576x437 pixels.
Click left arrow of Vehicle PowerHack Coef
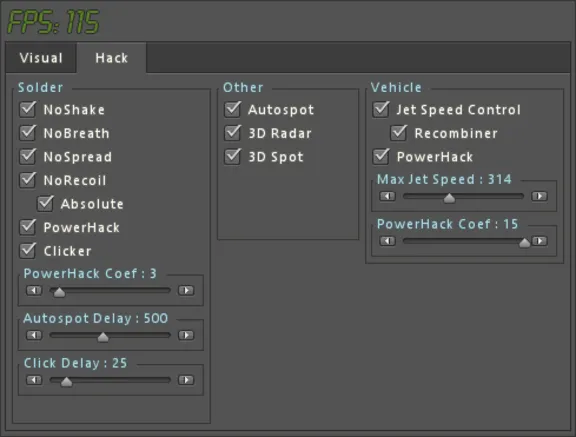(388, 241)
